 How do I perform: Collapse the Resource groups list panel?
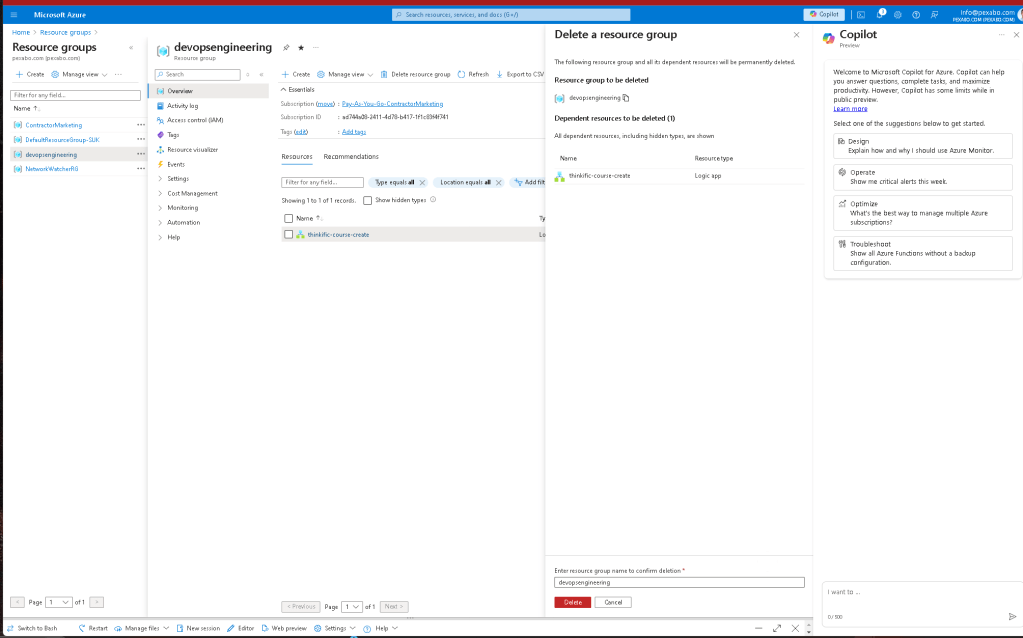pyautogui.click(x=131, y=48)
